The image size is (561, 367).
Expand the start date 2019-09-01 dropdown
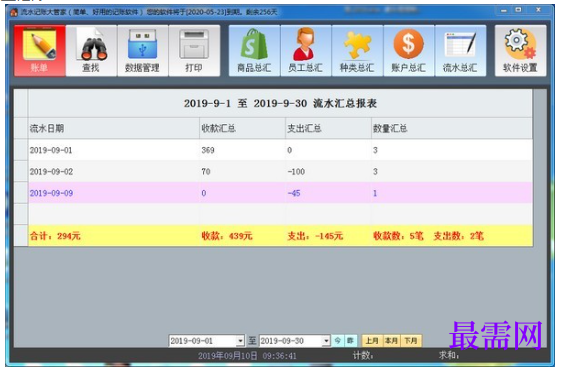point(240,341)
